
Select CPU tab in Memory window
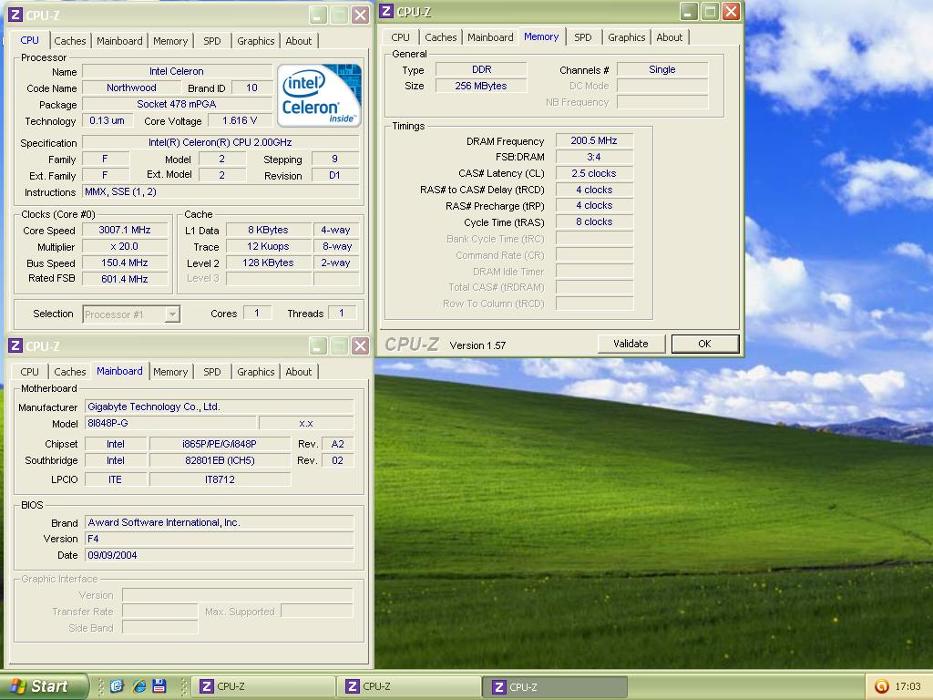[x=400, y=38]
